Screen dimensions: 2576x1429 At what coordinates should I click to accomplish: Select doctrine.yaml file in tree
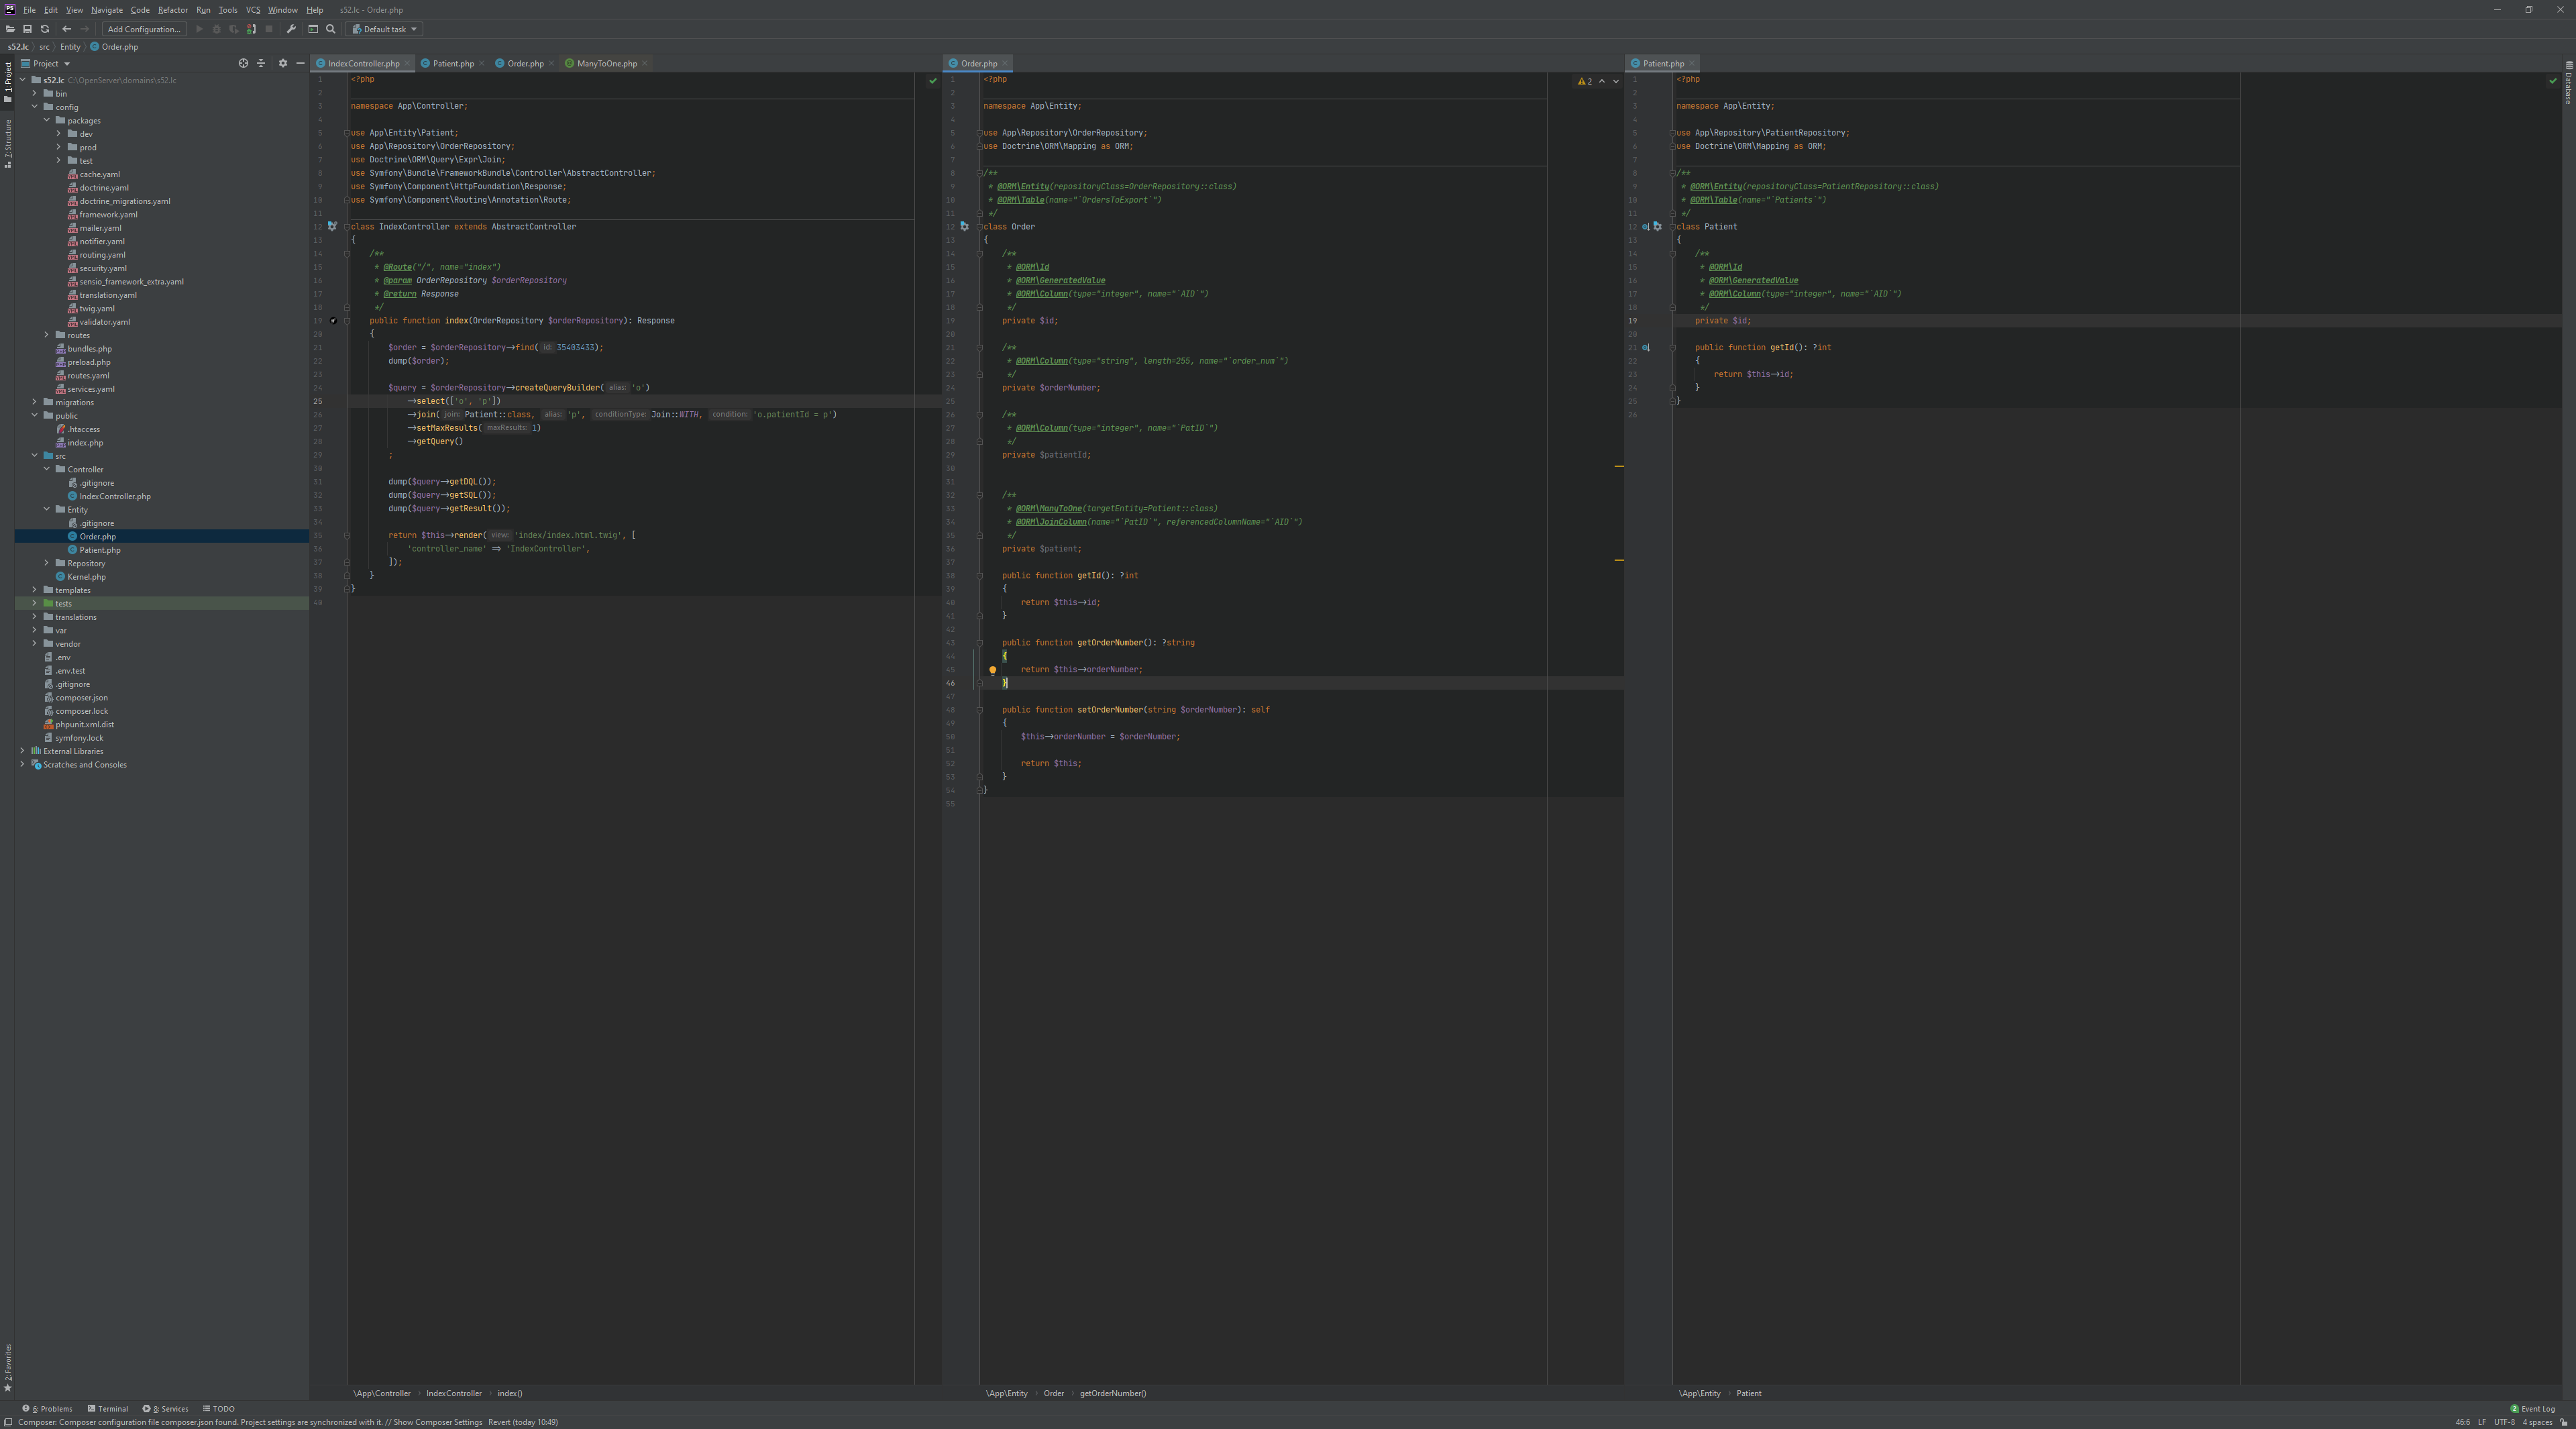(x=104, y=187)
